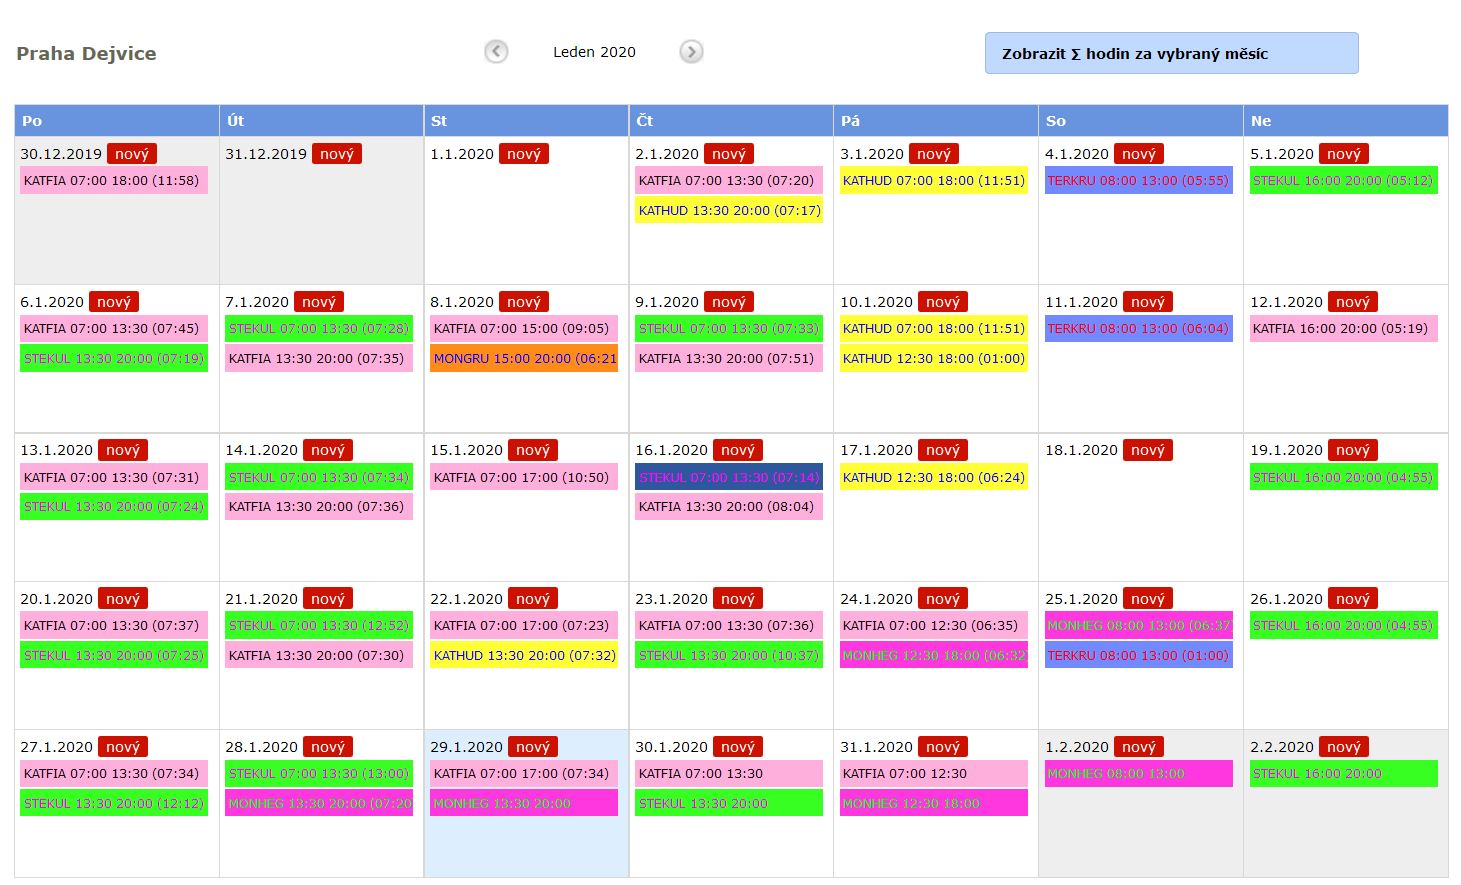Add new shift on 1.1.2020
The height and width of the screenshot is (885, 1461).
[523, 154]
